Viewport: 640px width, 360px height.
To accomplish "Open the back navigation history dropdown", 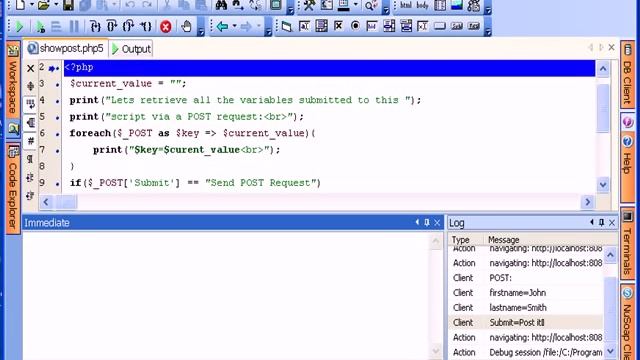I will point(234,27).
